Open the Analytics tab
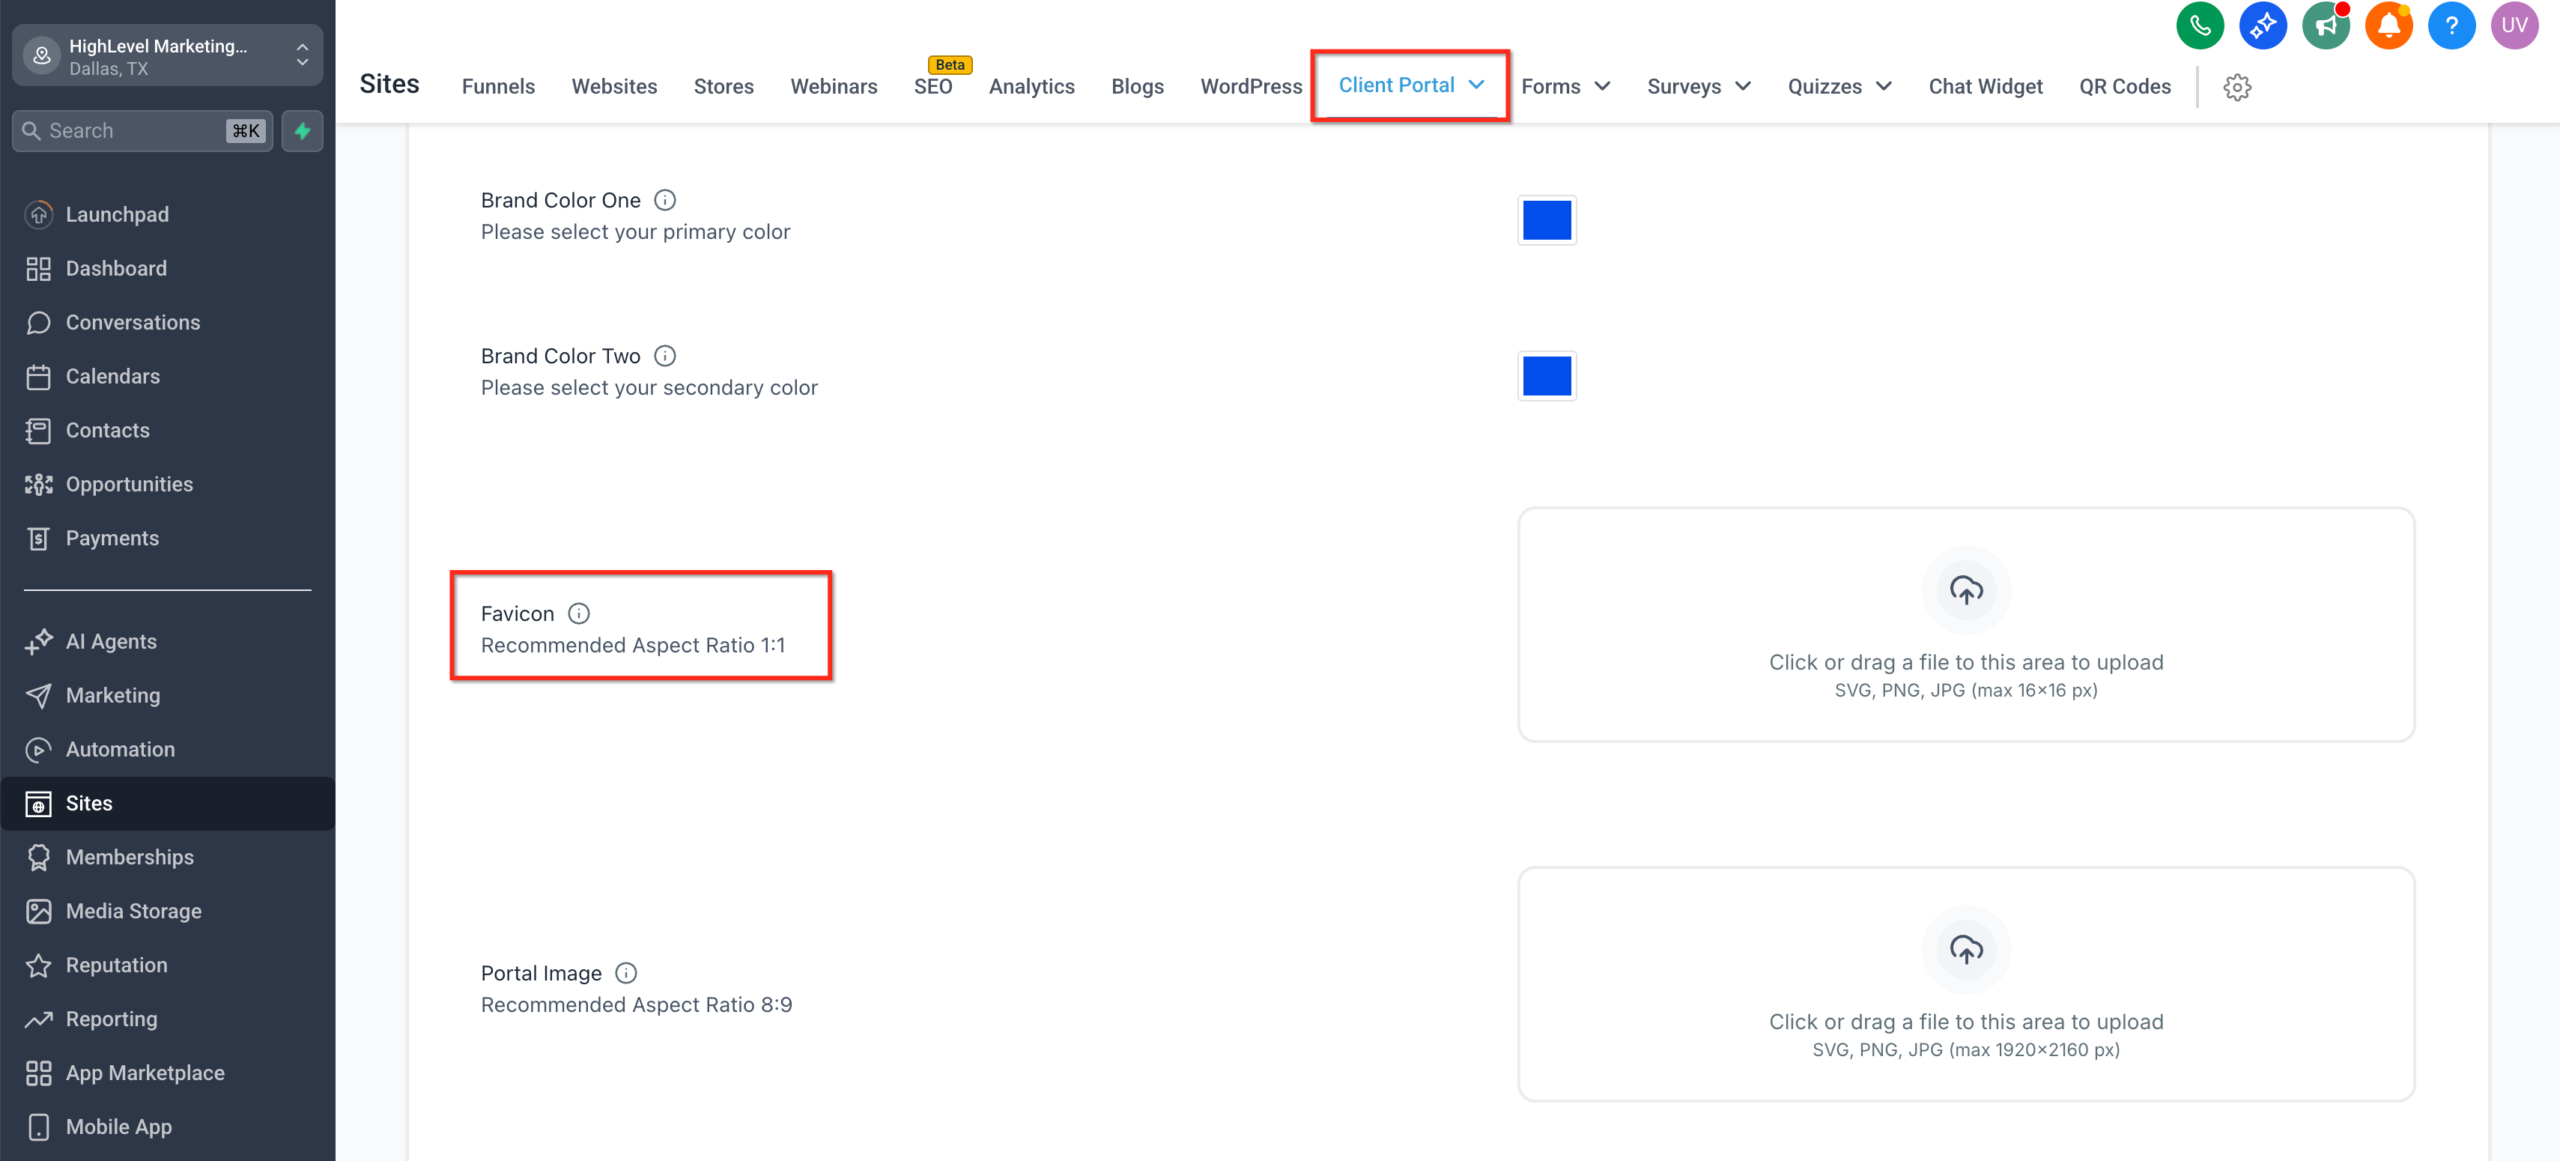2560x1161 pixels. (1032, 87)
